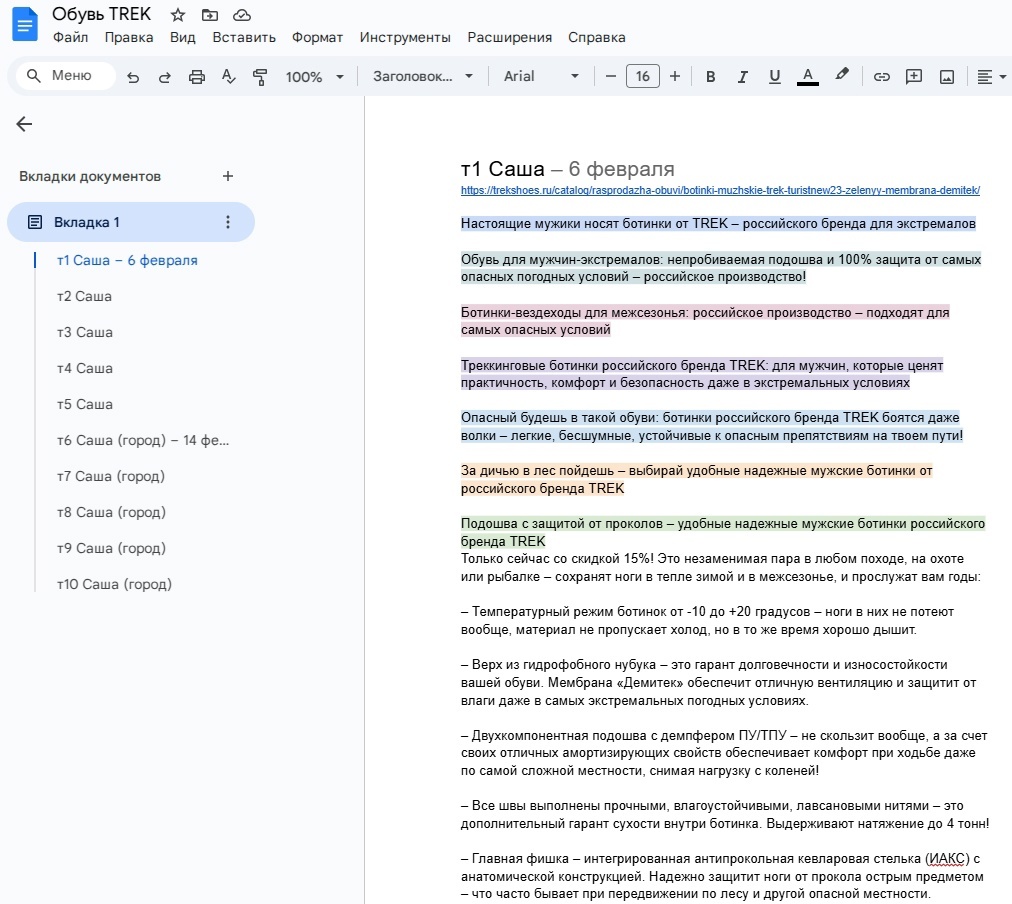
Task: Click the Вкладки документов panel title
Action: (x=90, y=176)
